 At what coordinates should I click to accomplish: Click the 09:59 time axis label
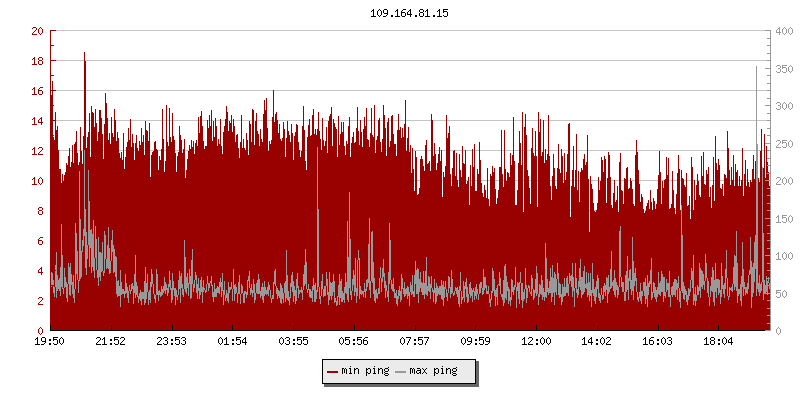475,341
